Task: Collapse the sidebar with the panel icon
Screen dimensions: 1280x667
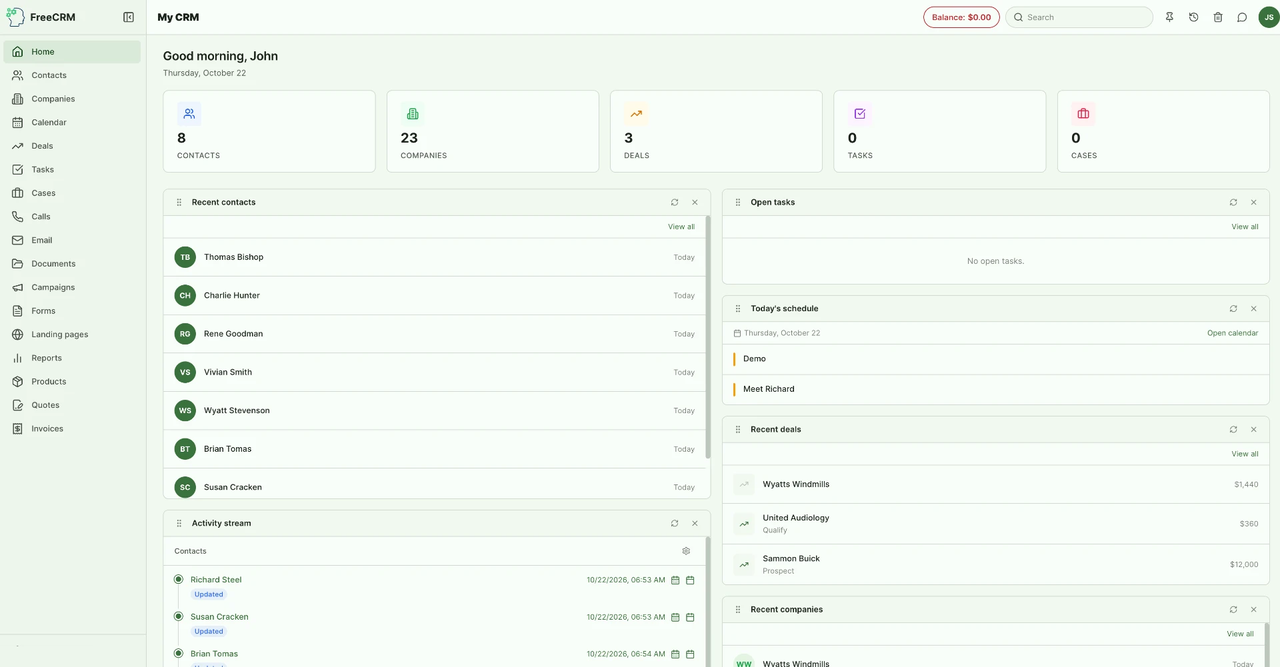Action: [128, 17]
